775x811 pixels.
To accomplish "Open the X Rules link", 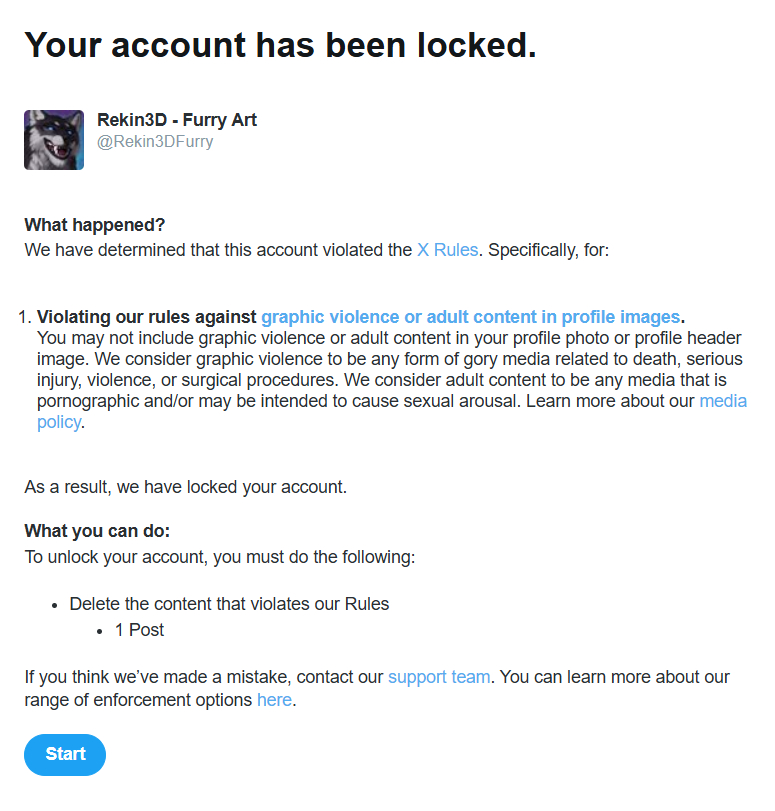I will click(447, 250).
